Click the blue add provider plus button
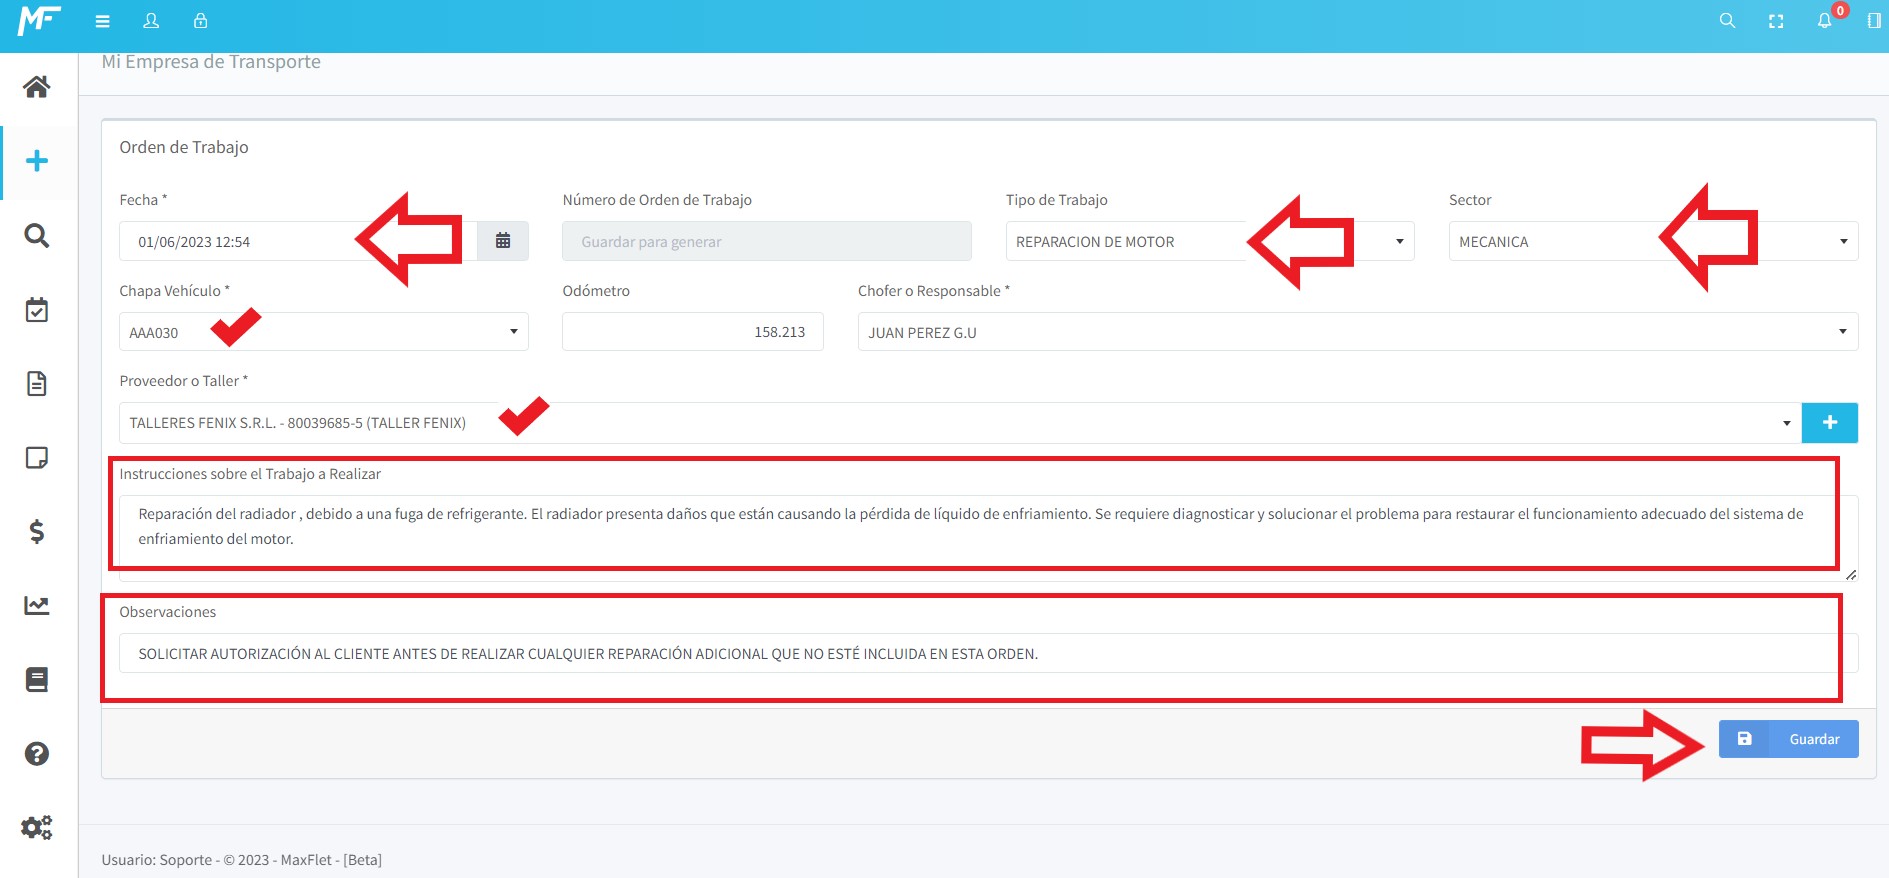 click(x=1829, y=423)
